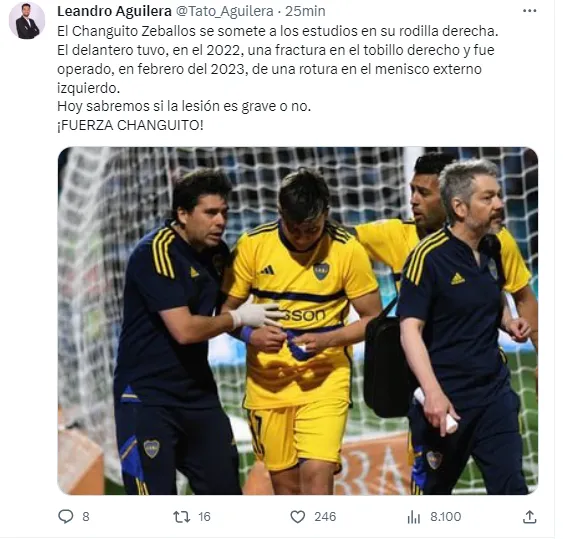Click the ¡FUERZA CHANGUITO! text line
The width and height of the screenshot is (563, 539).
pos(130,125)
